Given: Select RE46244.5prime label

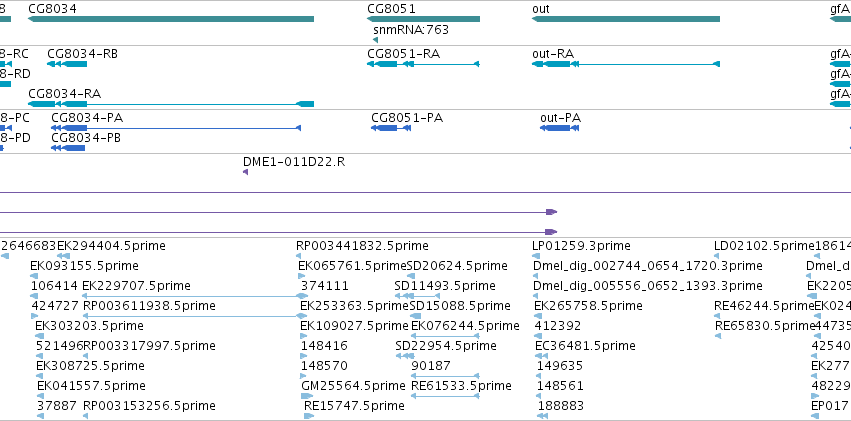Looking at the screenshot, I should point(764,306).
